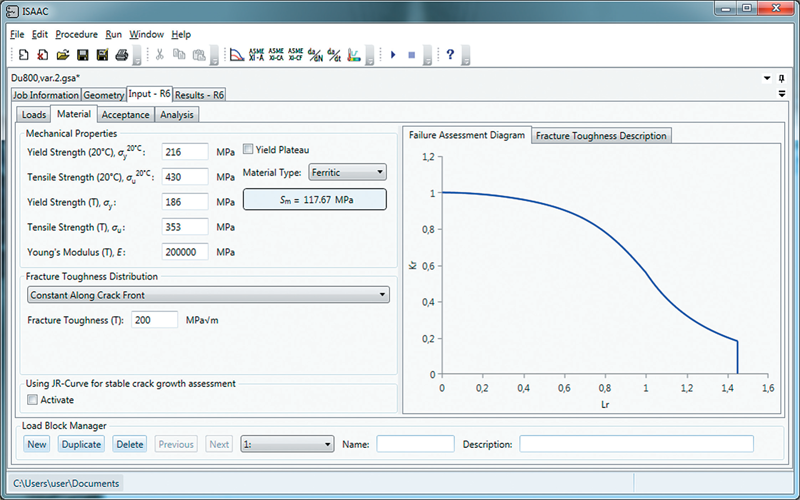Open the Material Type dropdown
Viewport: 800px width, 500px height.
click(x=347, y=172)
